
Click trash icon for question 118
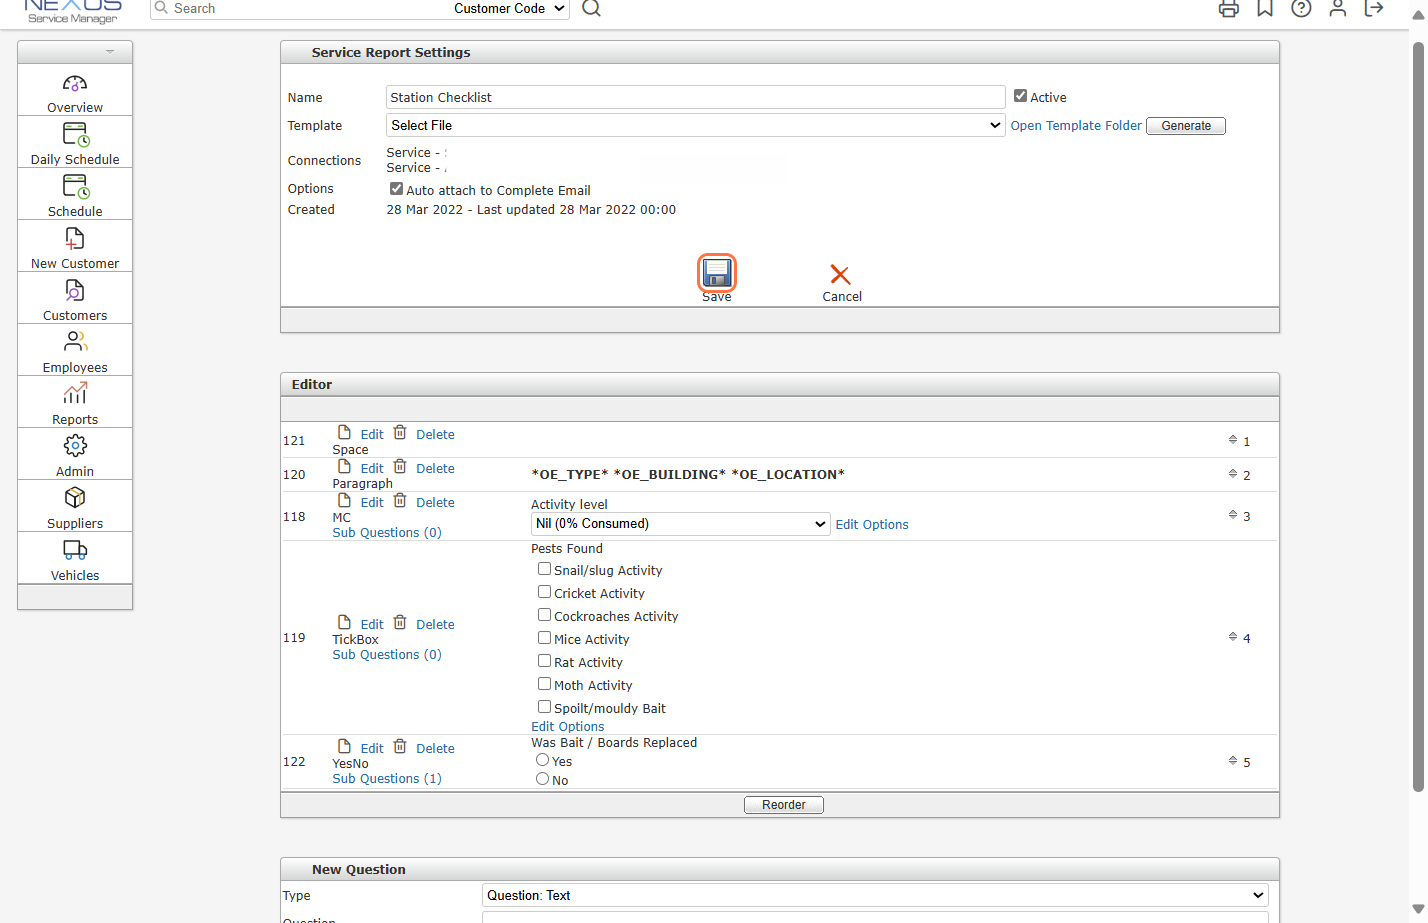pyautogui.click(x=400, y=500)
